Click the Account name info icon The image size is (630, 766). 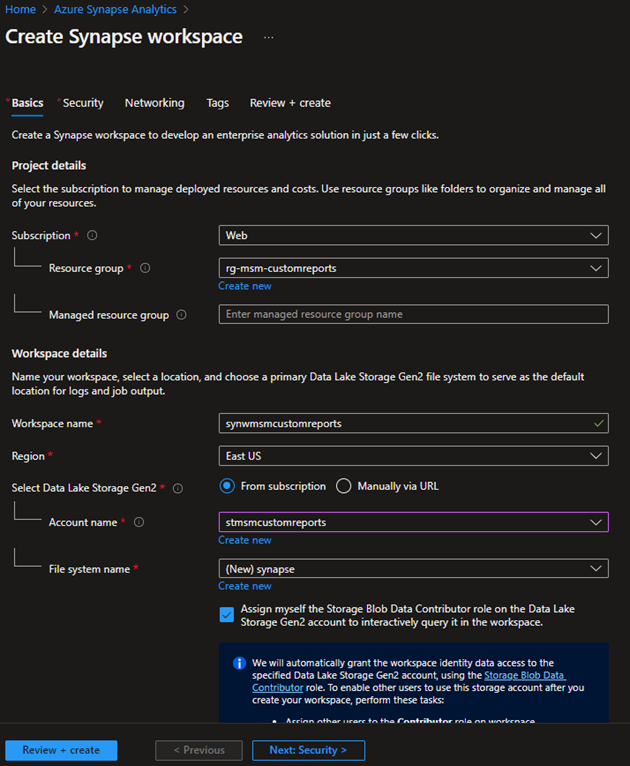pyautogui.click(x=139, y=522)
